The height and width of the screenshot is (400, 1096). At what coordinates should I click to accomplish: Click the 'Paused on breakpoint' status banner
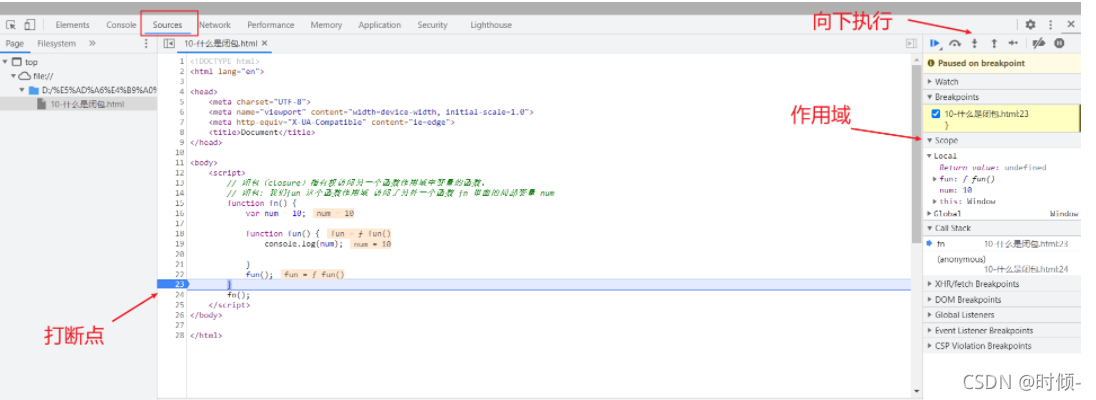(1002, 63)
